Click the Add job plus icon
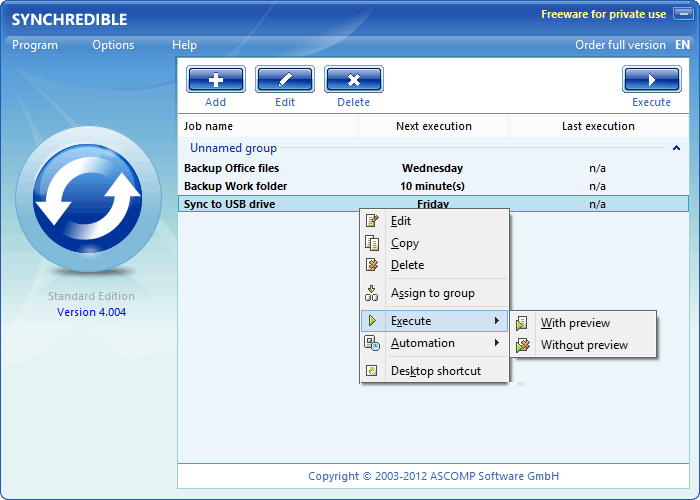This screenshot has height=500, width=700. pyautogui.click(x=215, y=80)
